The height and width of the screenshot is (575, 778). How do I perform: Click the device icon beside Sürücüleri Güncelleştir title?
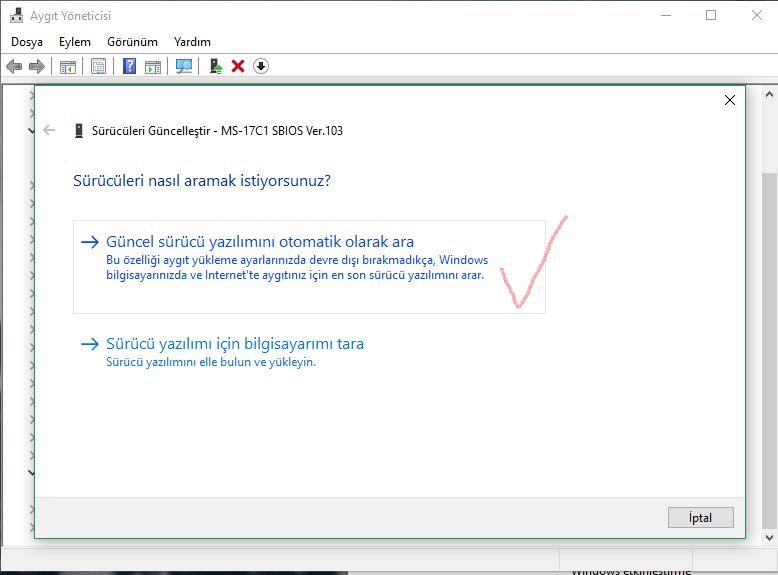pyautogui.click(x=79, y=130)
